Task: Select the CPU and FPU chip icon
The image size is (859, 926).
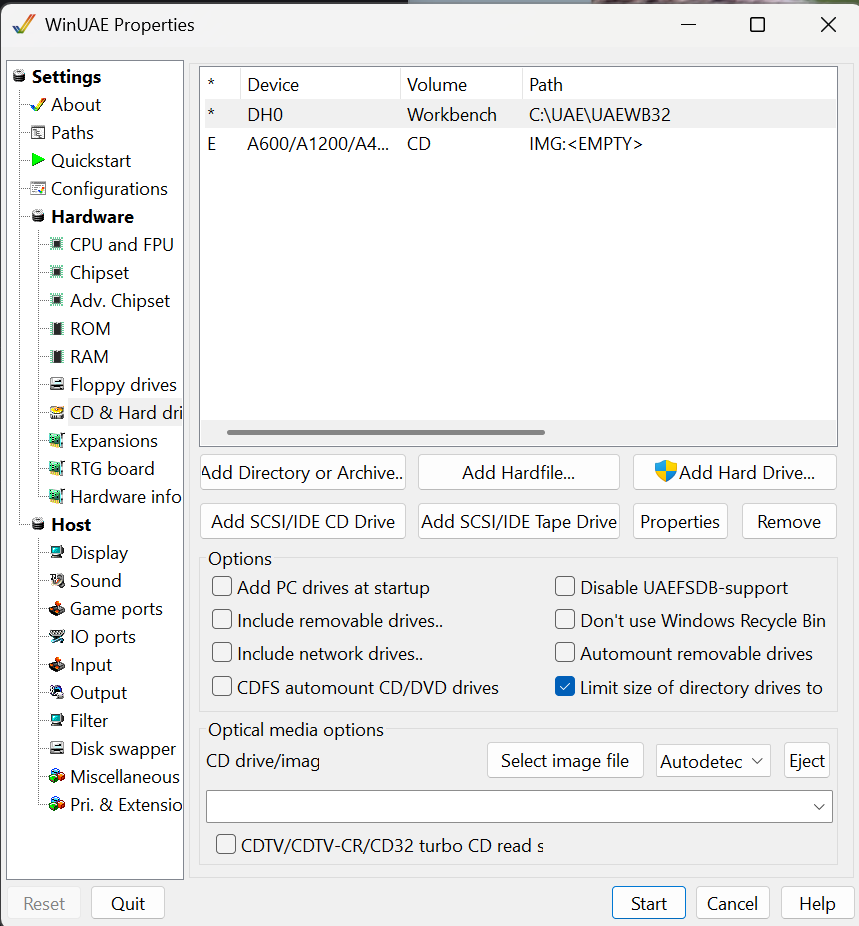Action: [x=57, y=244]
